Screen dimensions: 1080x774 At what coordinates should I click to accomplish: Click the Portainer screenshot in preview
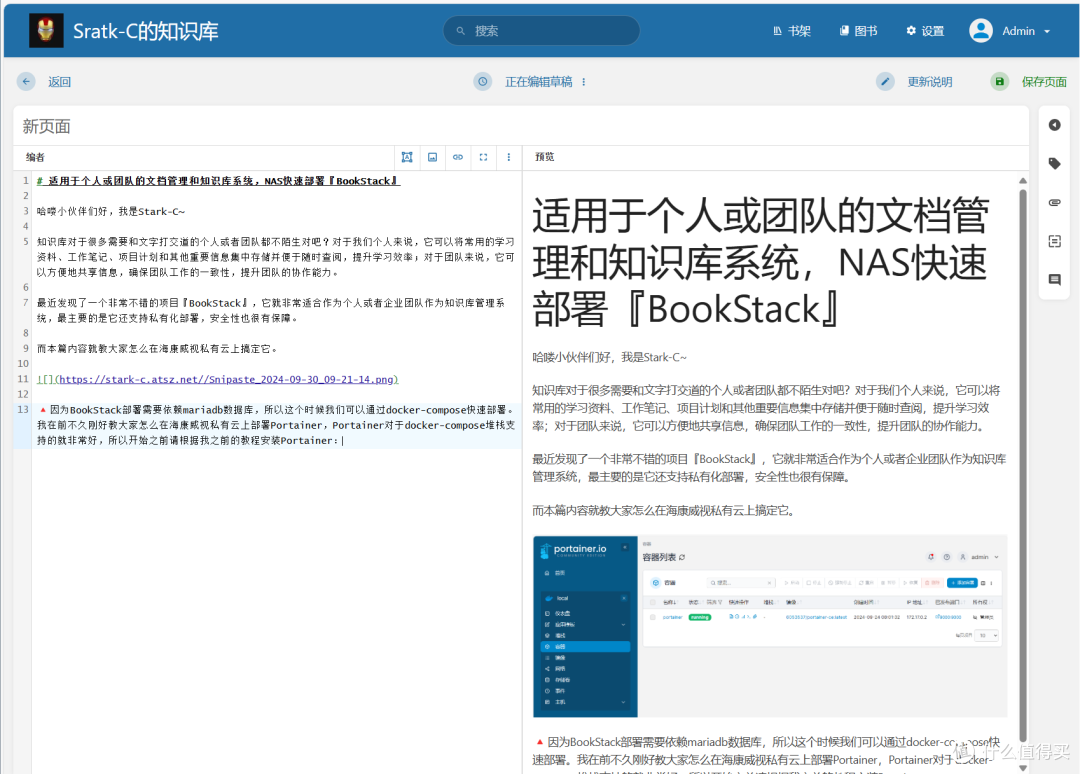coord(769,626)
